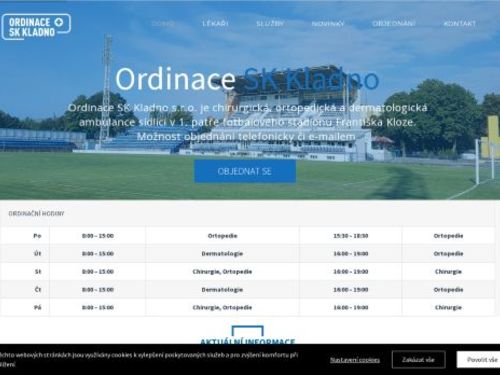Click the morning Ortopedie cell in Po row
The width and height of the screenshot is (500, 375).
click(x=222, y=236)
